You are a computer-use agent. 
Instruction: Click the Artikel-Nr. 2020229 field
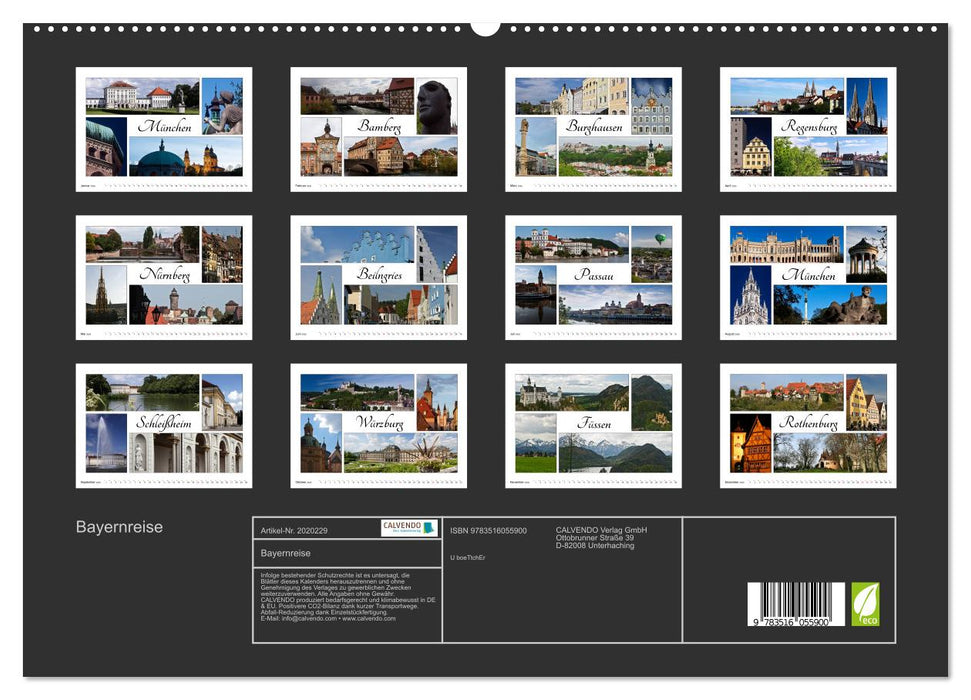(294, 530)
